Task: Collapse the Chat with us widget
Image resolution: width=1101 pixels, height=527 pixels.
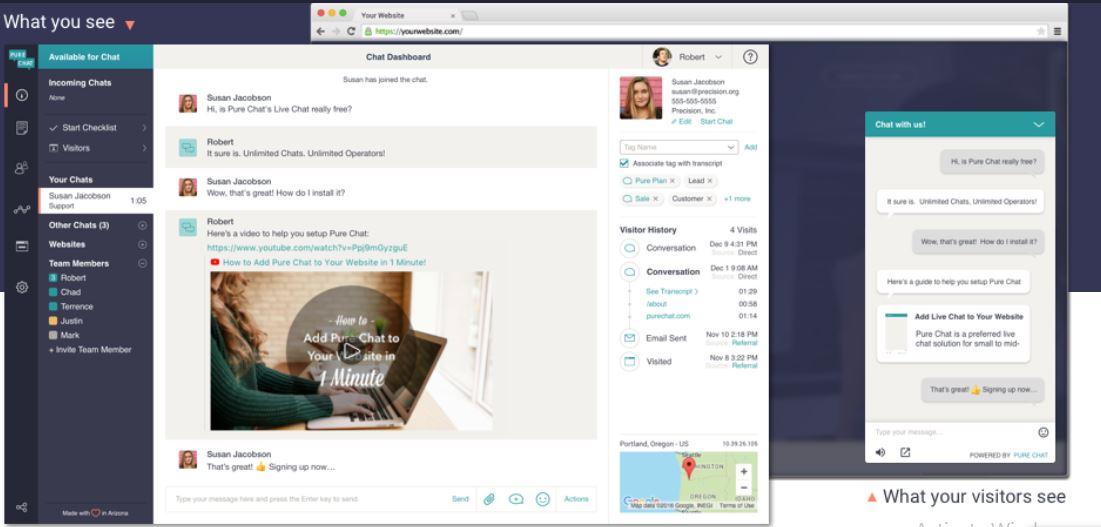Action: (x=1039, y=125)
